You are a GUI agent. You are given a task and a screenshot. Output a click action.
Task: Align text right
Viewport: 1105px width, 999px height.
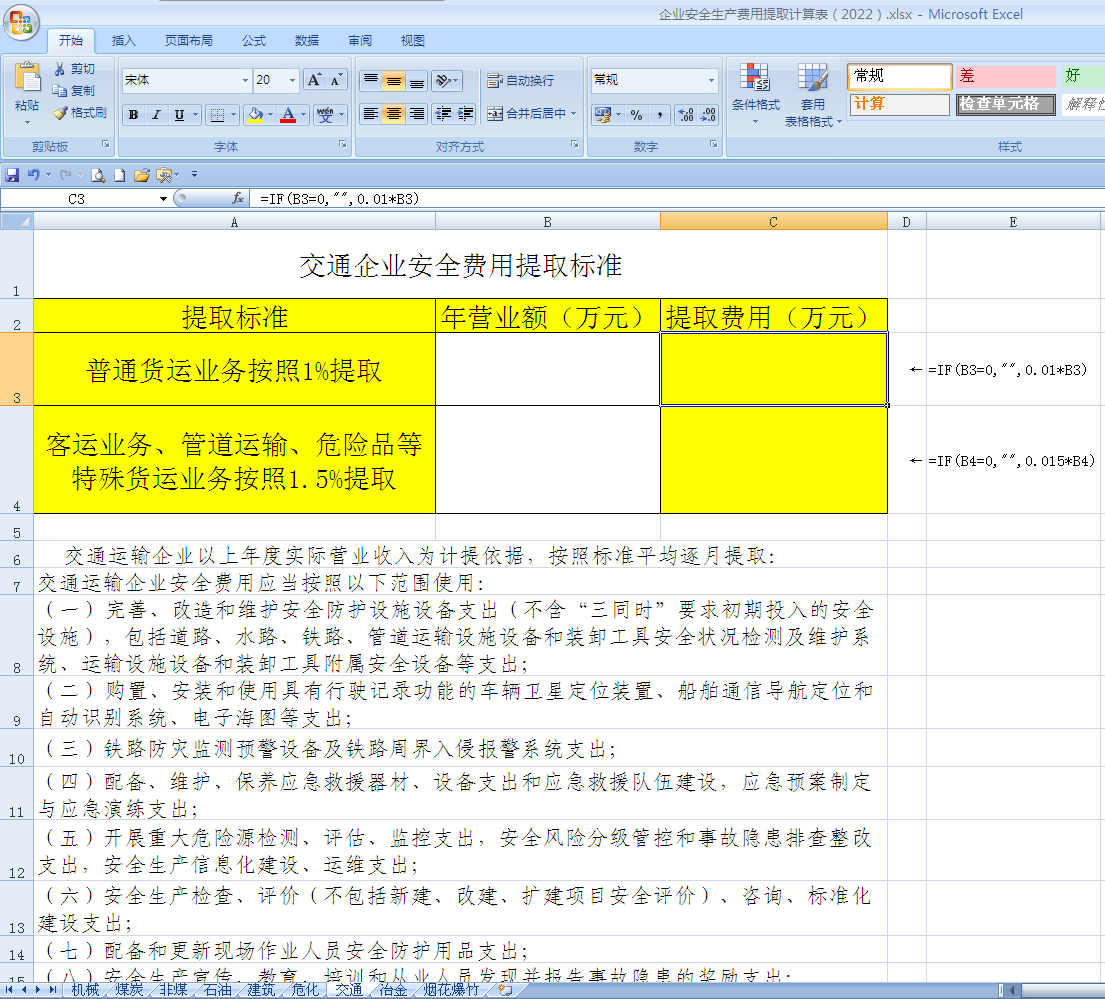click(416, 113)
